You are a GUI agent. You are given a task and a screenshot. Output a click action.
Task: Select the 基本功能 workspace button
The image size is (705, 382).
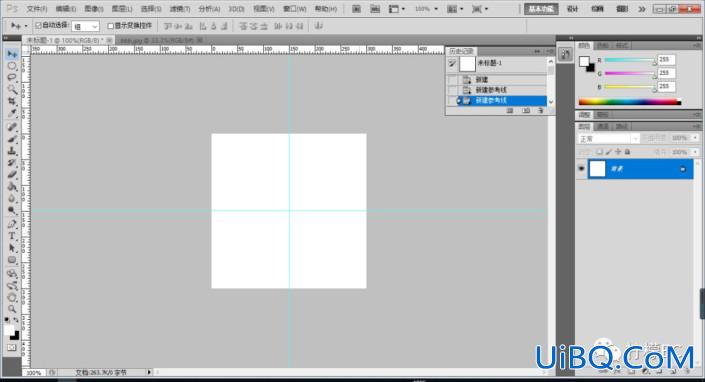[541, 9]
